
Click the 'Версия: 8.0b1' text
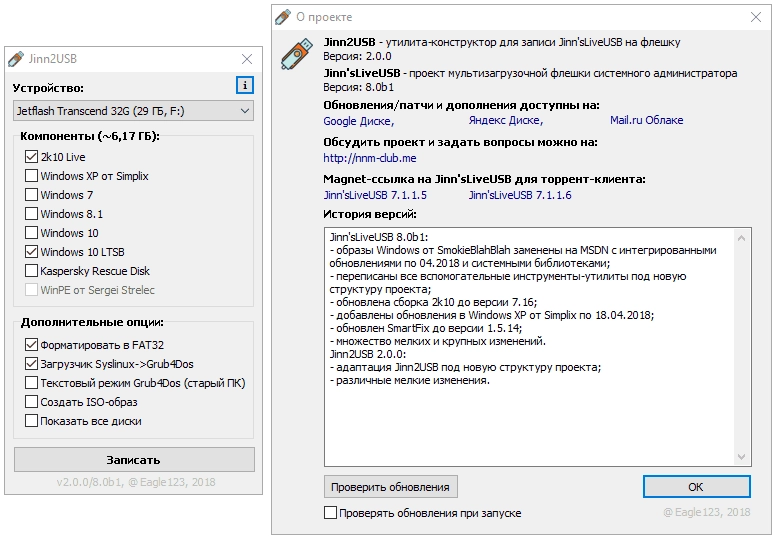click(359, 88)
